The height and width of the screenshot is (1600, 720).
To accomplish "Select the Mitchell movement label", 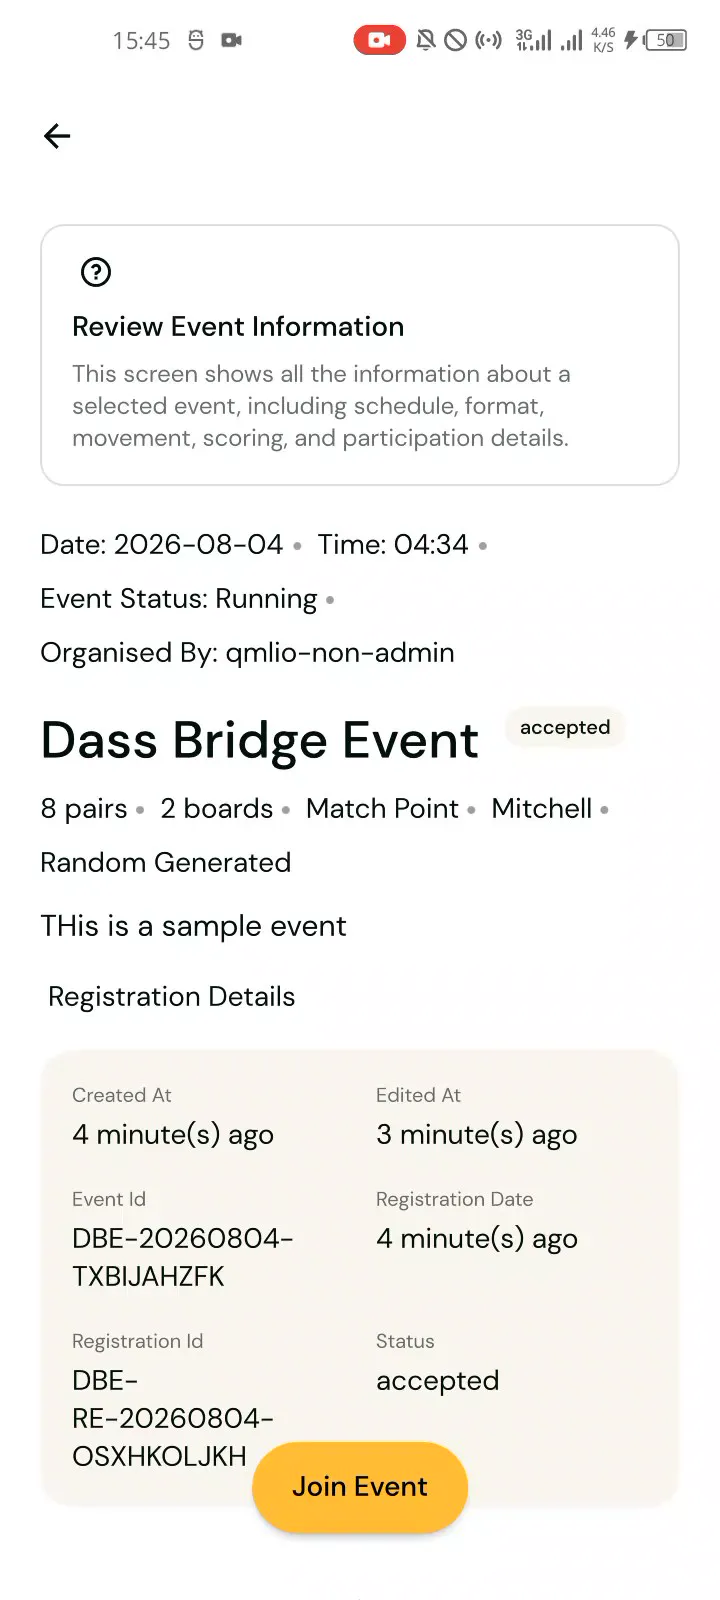I will coord(542,809).
